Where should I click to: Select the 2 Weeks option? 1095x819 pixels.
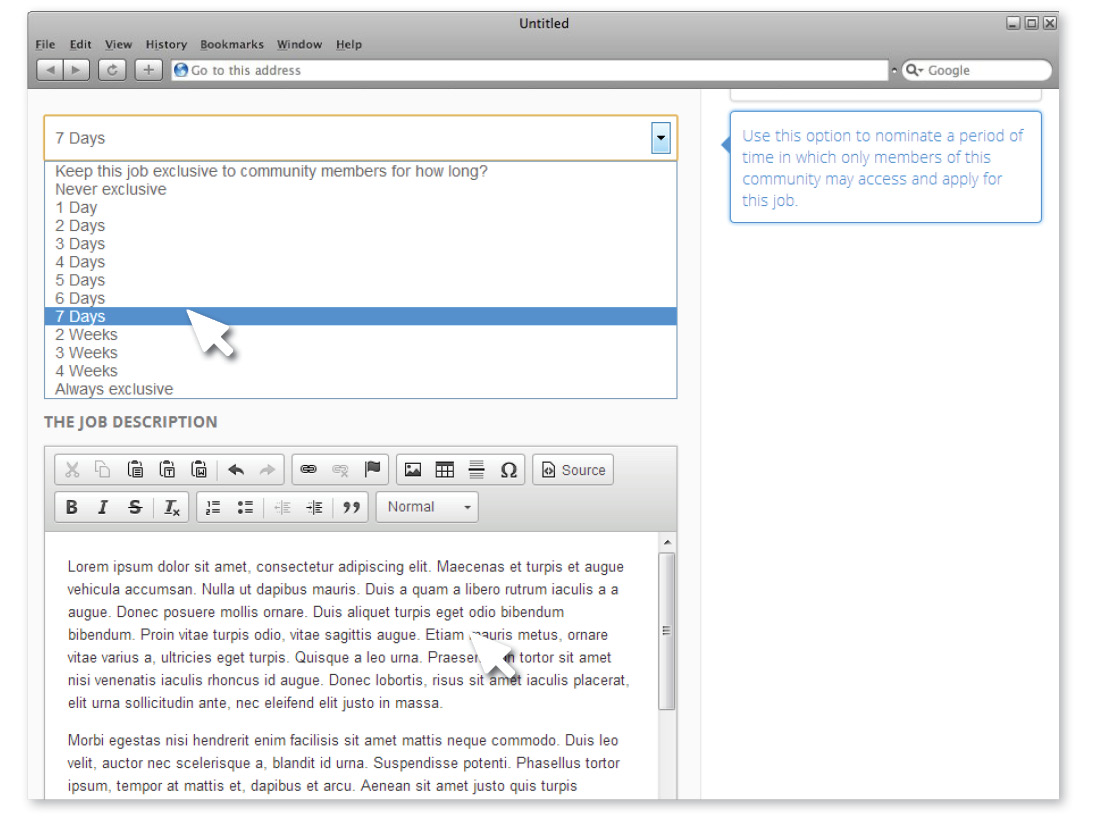click(87, 335)
